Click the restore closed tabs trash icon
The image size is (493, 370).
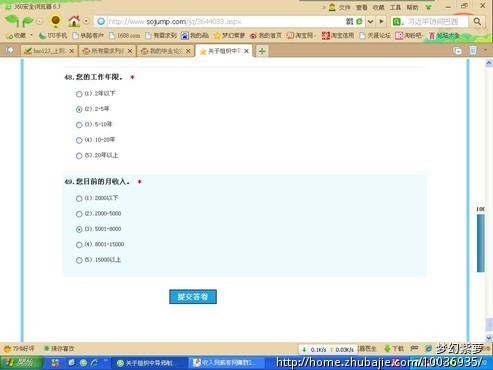[473, 50]
